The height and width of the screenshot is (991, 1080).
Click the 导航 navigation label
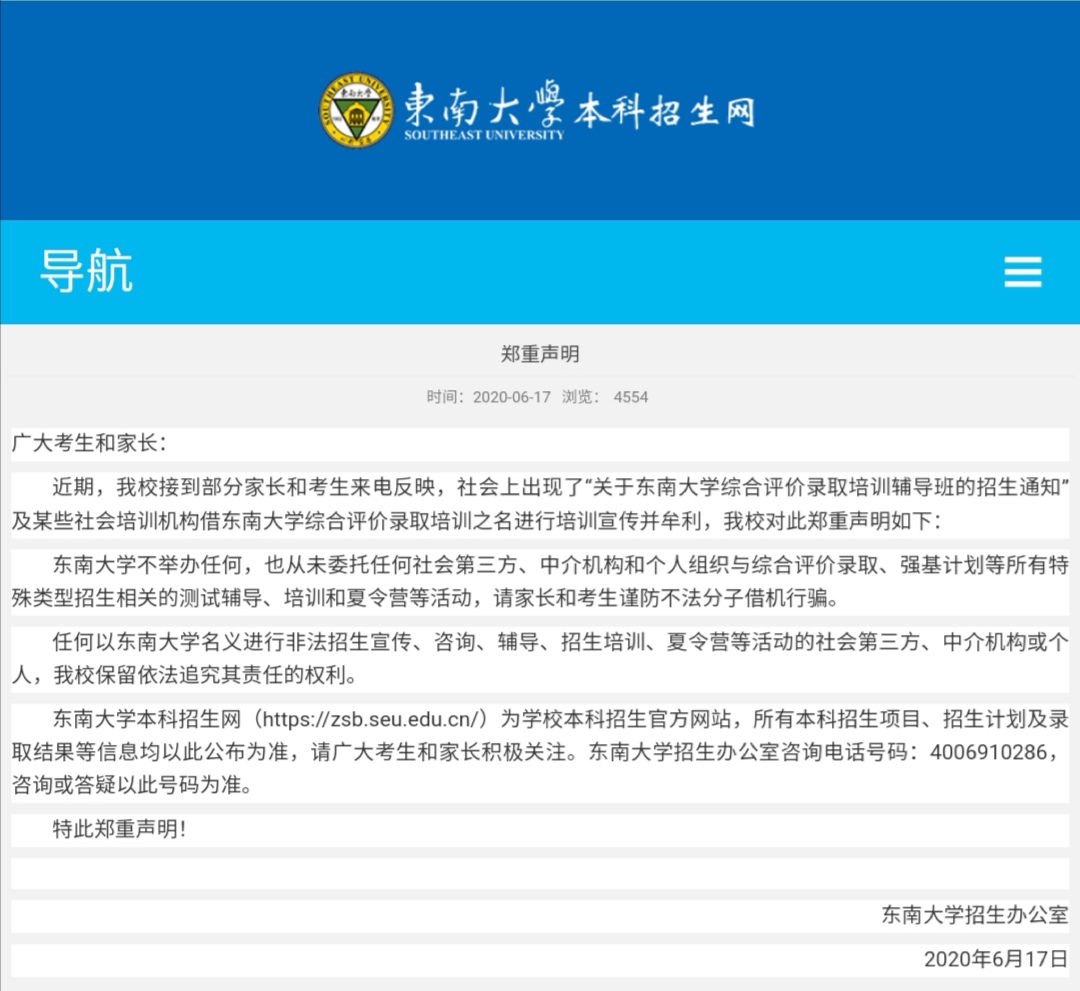86,271
